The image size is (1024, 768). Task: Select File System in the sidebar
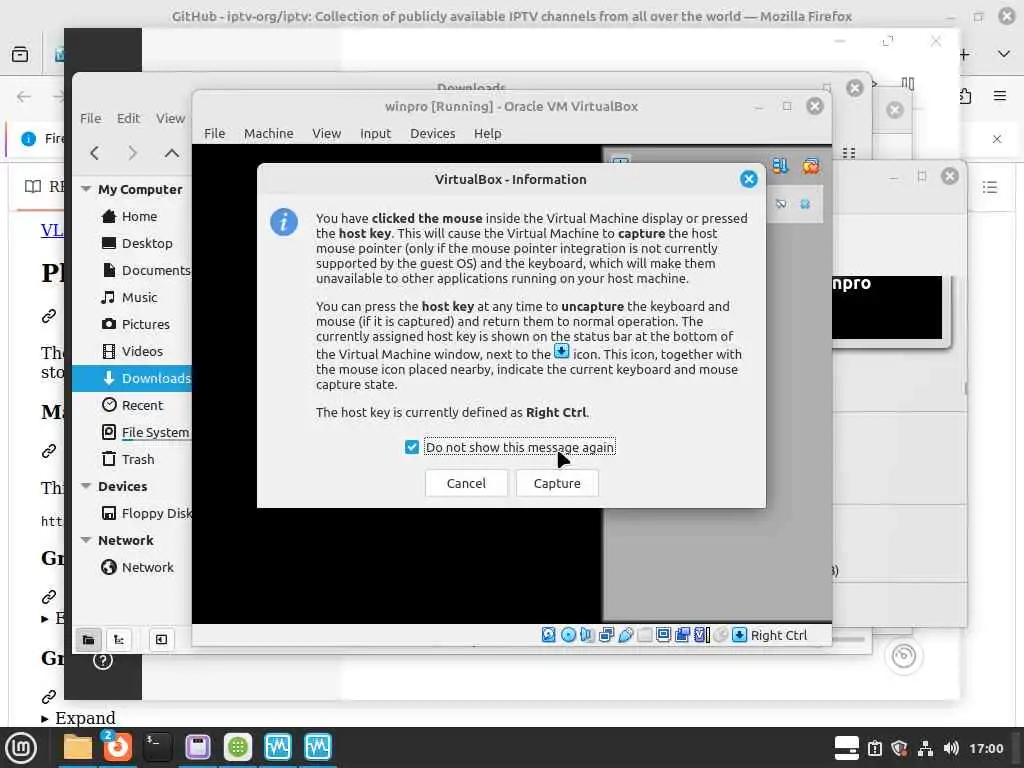pyautogui.click(x=132, y=432)
